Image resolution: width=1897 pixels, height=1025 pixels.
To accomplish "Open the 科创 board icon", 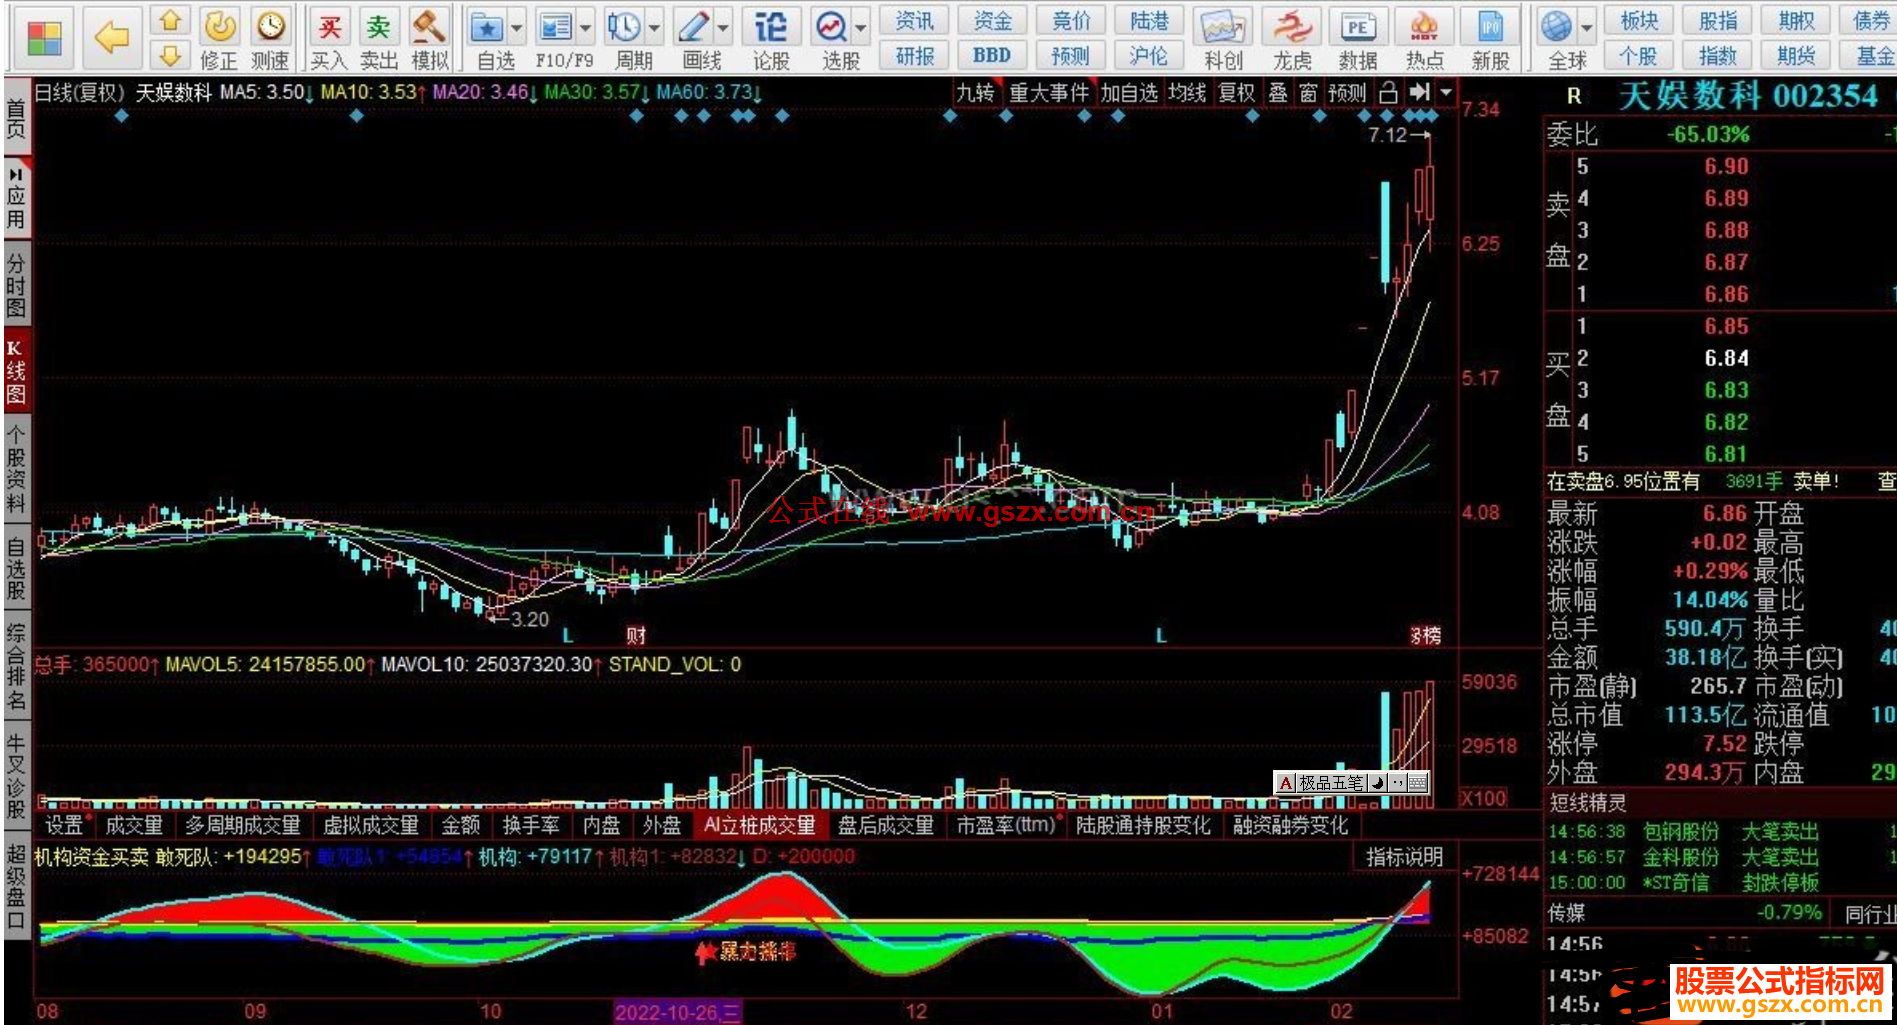I will pyautogui.click(x=1223, y=28).
